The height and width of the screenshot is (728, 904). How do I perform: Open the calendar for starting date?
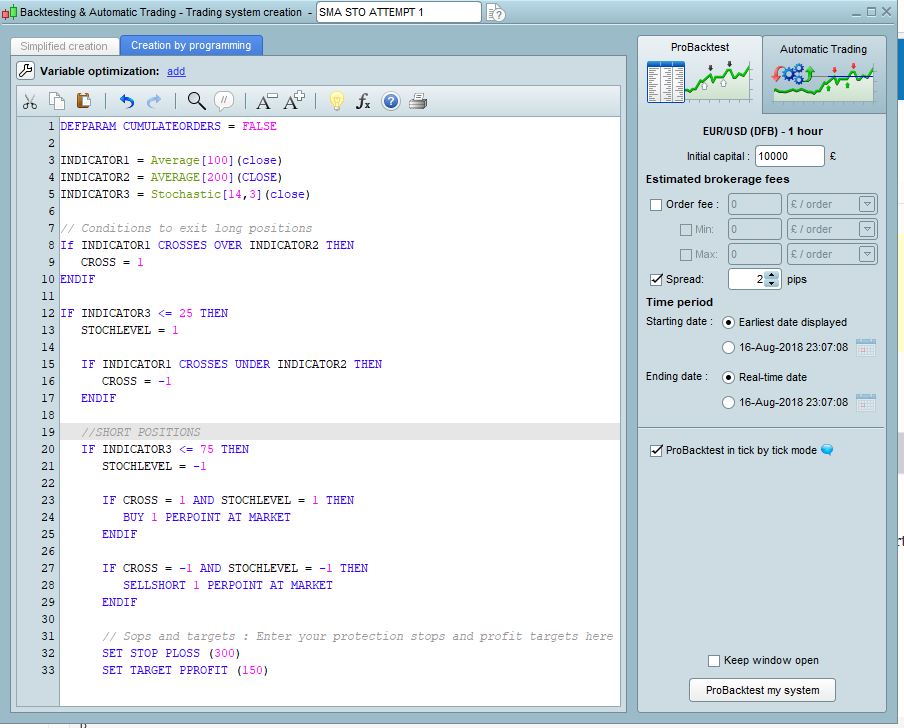tap(866, 348)
